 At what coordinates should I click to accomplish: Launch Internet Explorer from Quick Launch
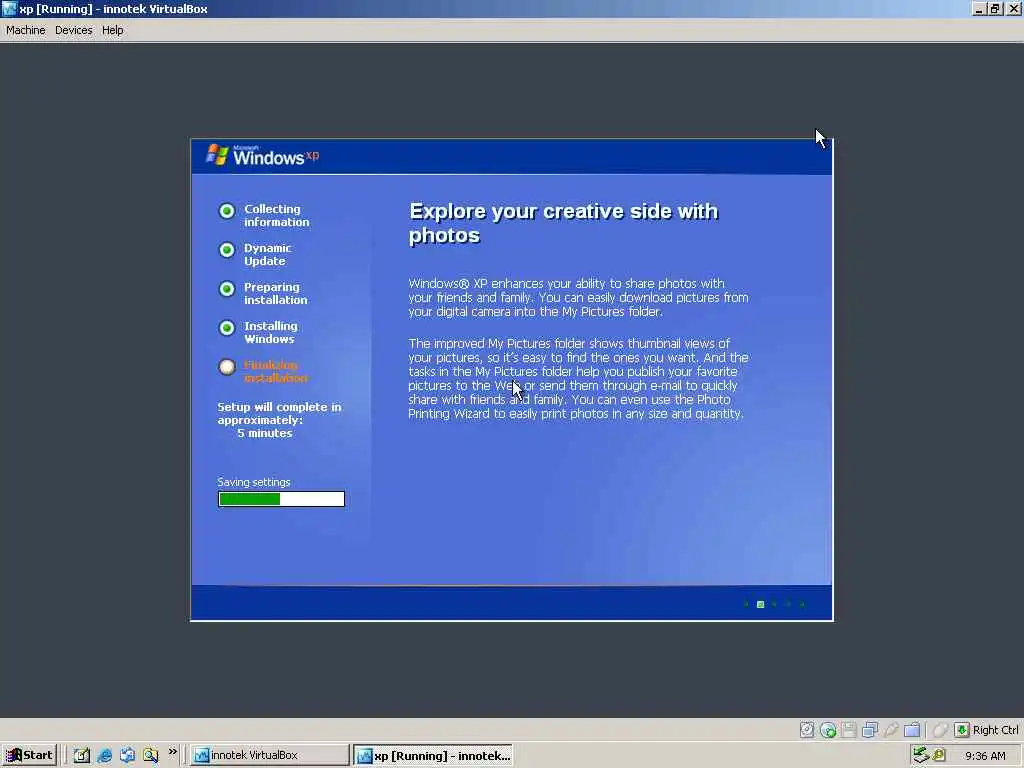tap(104, 755)
